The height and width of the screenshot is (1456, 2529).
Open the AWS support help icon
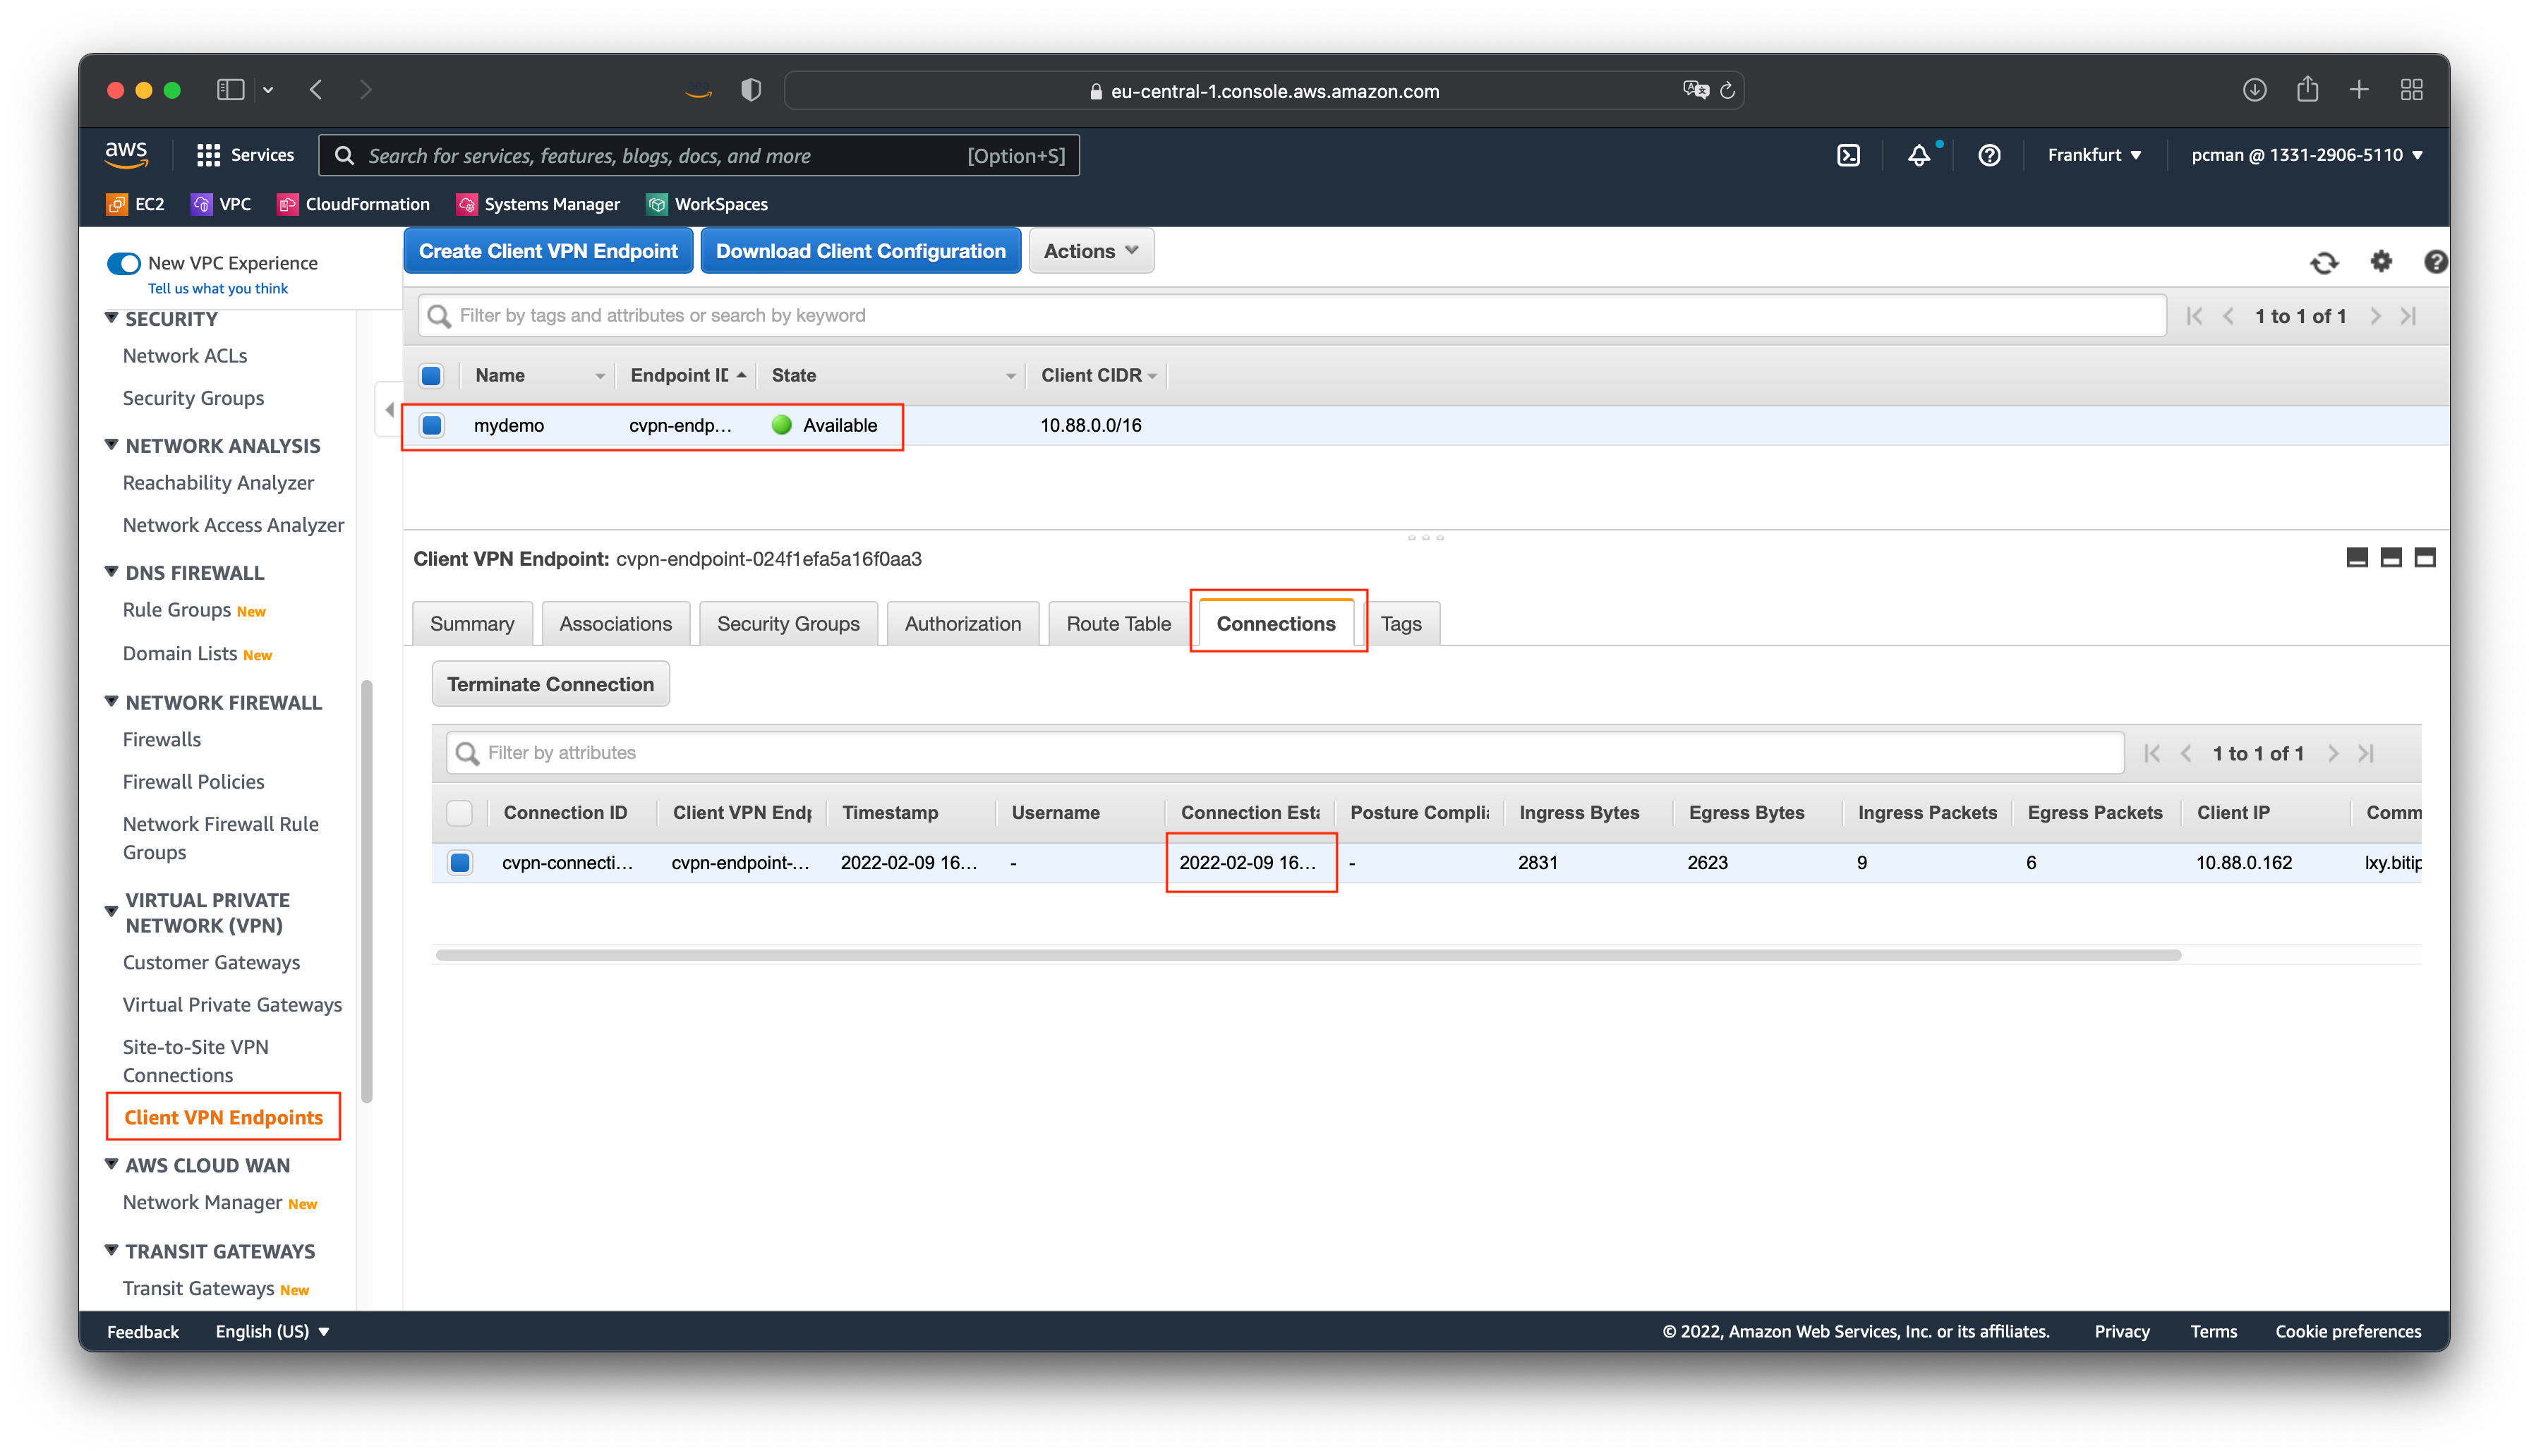point(1988,155)
